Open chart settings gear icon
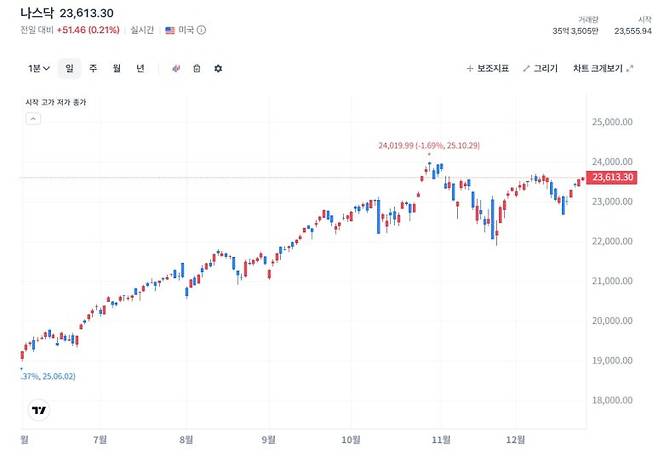This screenshot has width=658, height=461. [218, 68]
